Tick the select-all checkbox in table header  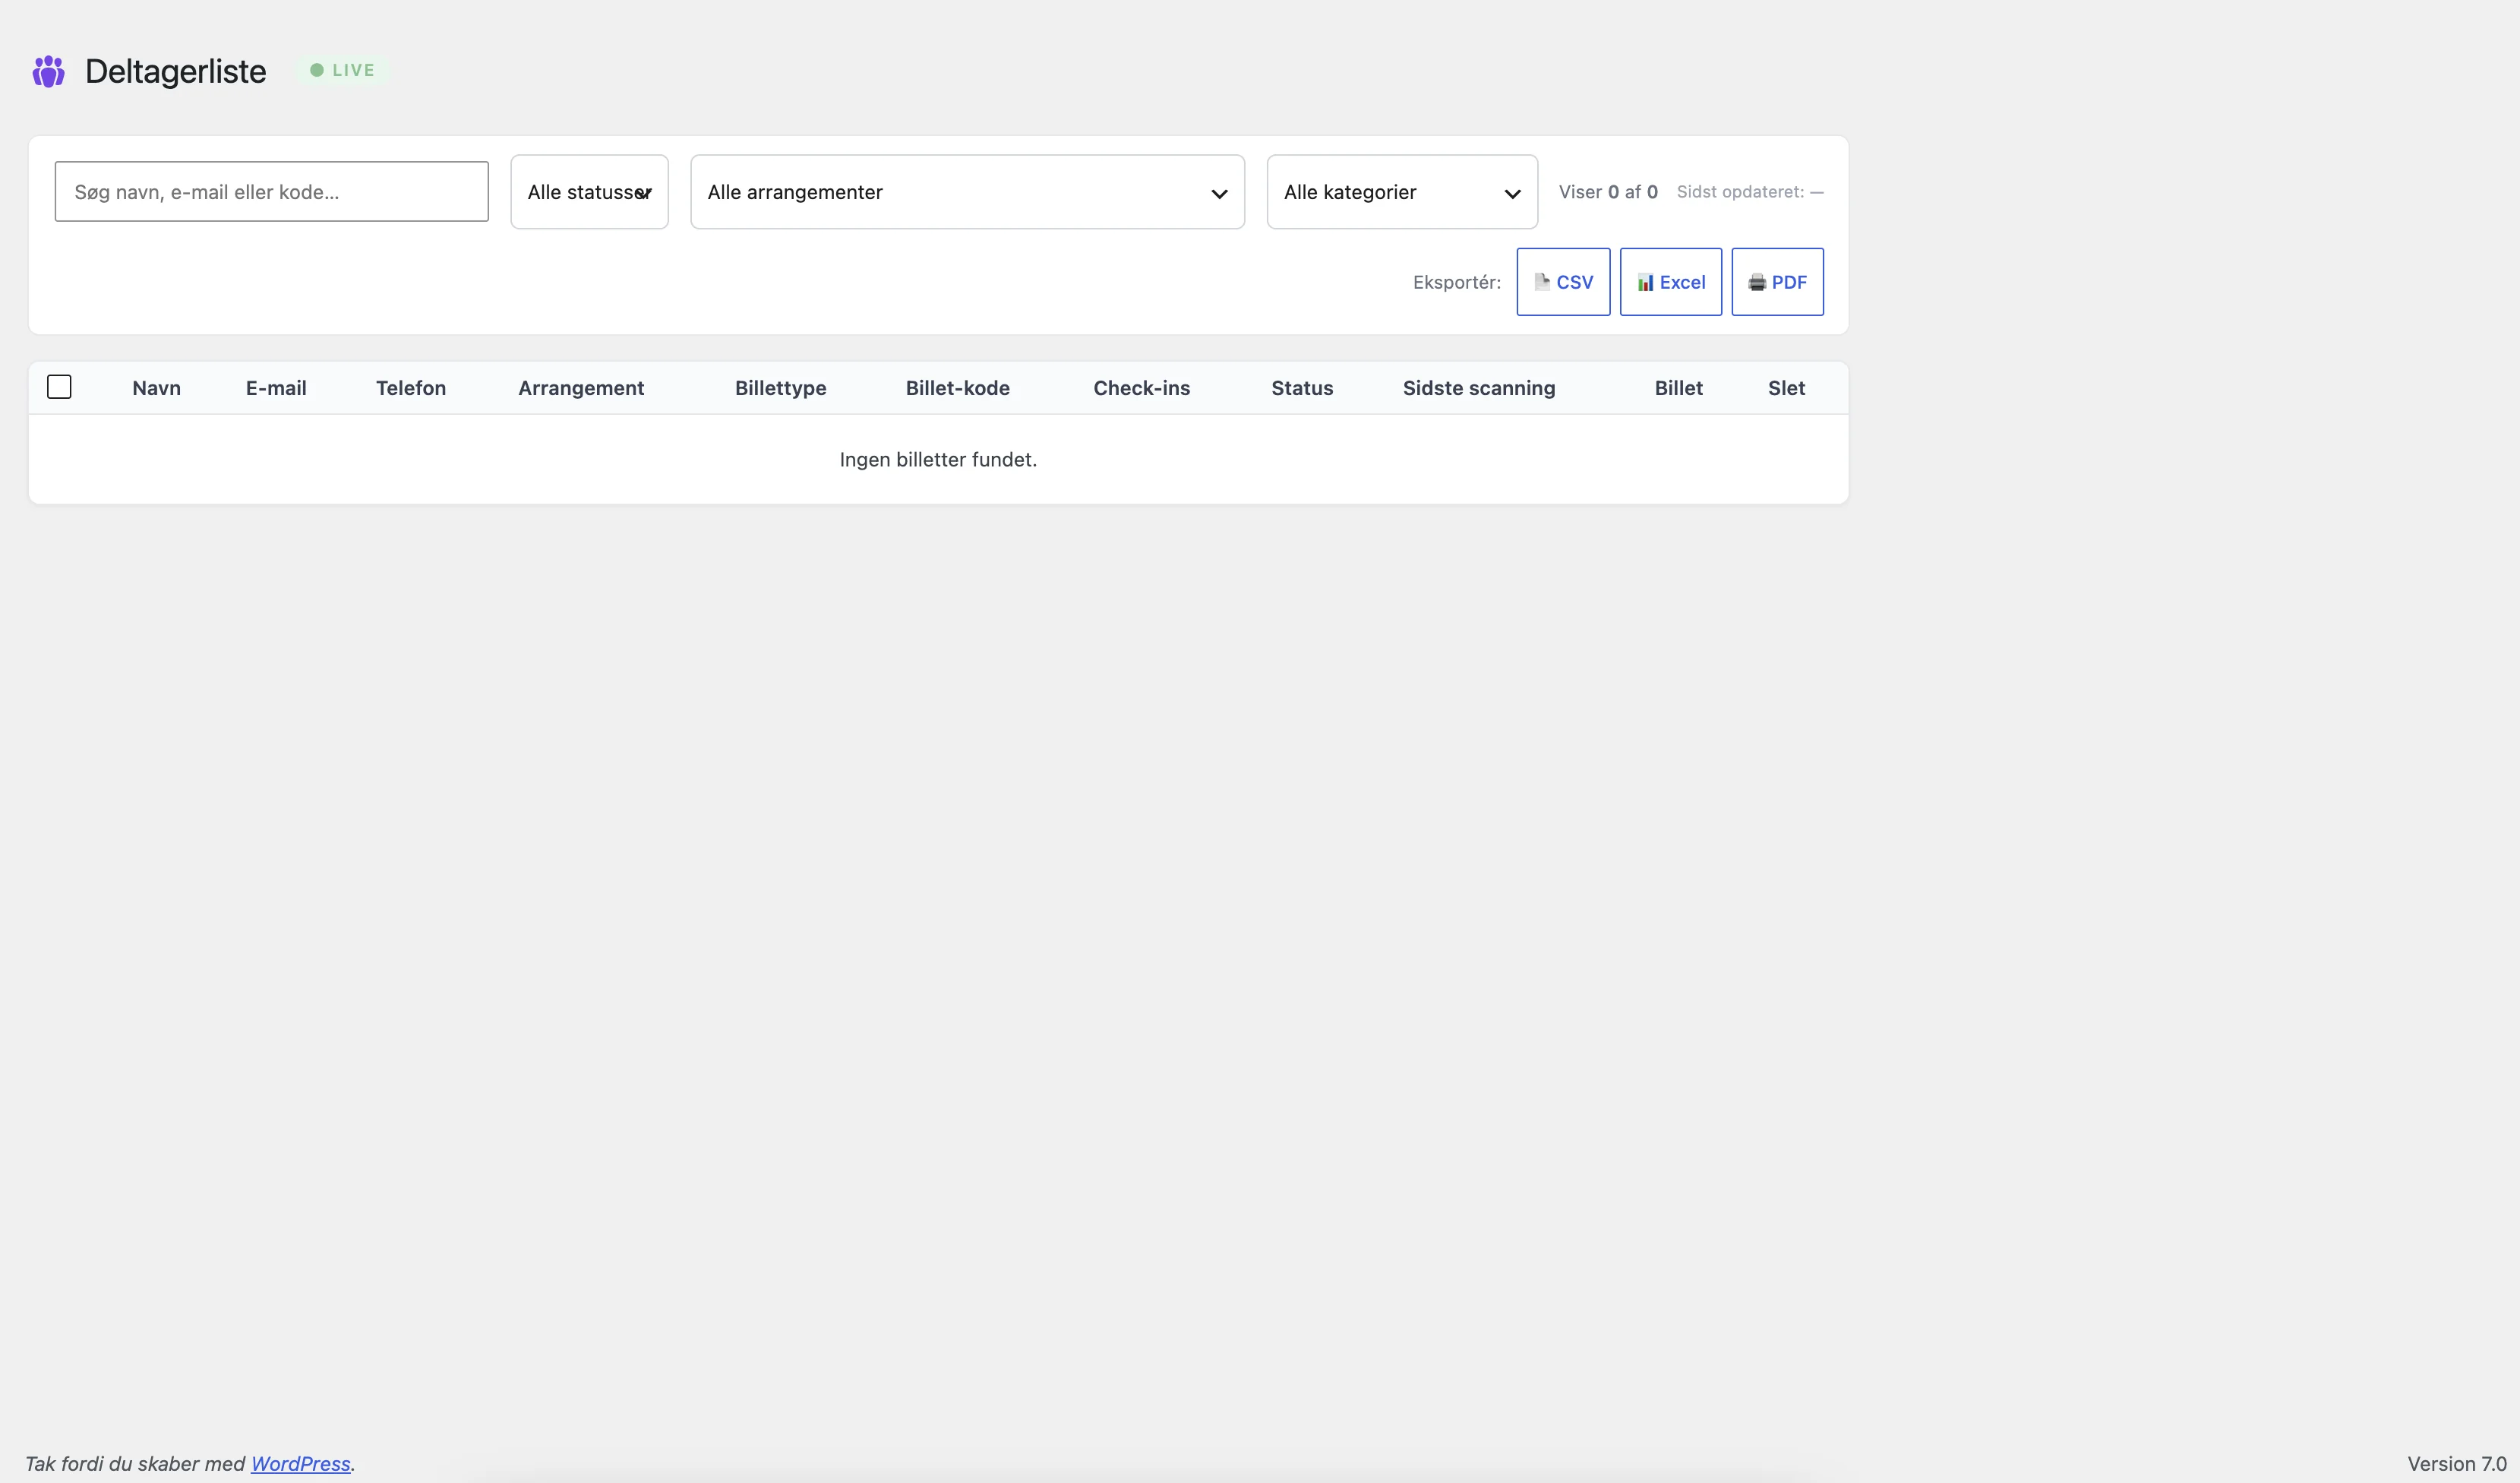click(x=59, y=387)
